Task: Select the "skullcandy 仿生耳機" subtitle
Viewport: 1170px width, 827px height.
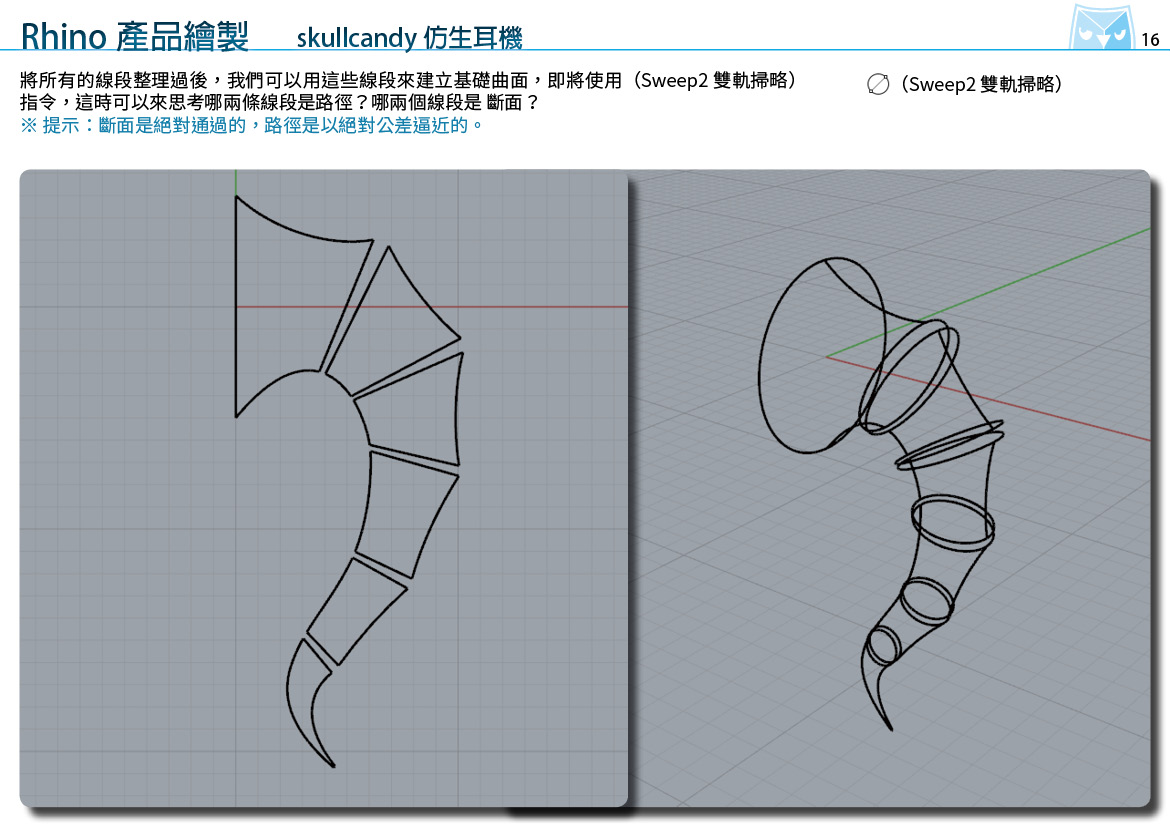Action: [410, 37]
